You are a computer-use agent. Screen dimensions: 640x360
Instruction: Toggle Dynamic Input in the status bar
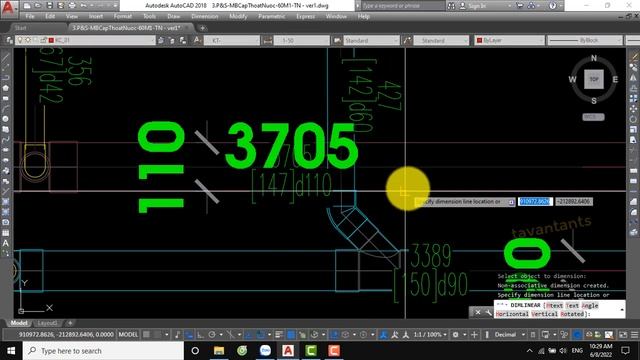pyautogui.click(x=189, y=335)
